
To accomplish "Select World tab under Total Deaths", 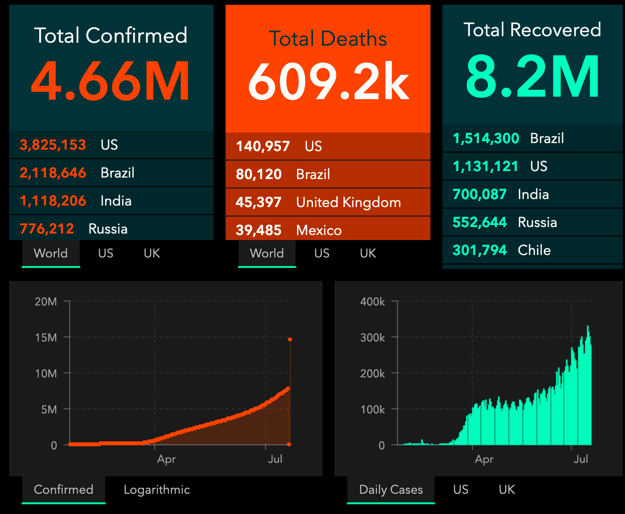I will (267, 253).
